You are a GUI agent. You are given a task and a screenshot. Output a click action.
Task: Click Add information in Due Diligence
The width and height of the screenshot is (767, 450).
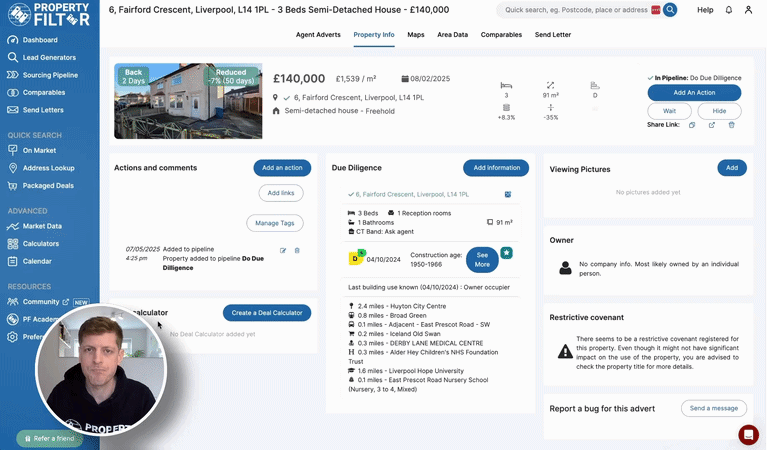pyautogui.click(x=496, y=168)
